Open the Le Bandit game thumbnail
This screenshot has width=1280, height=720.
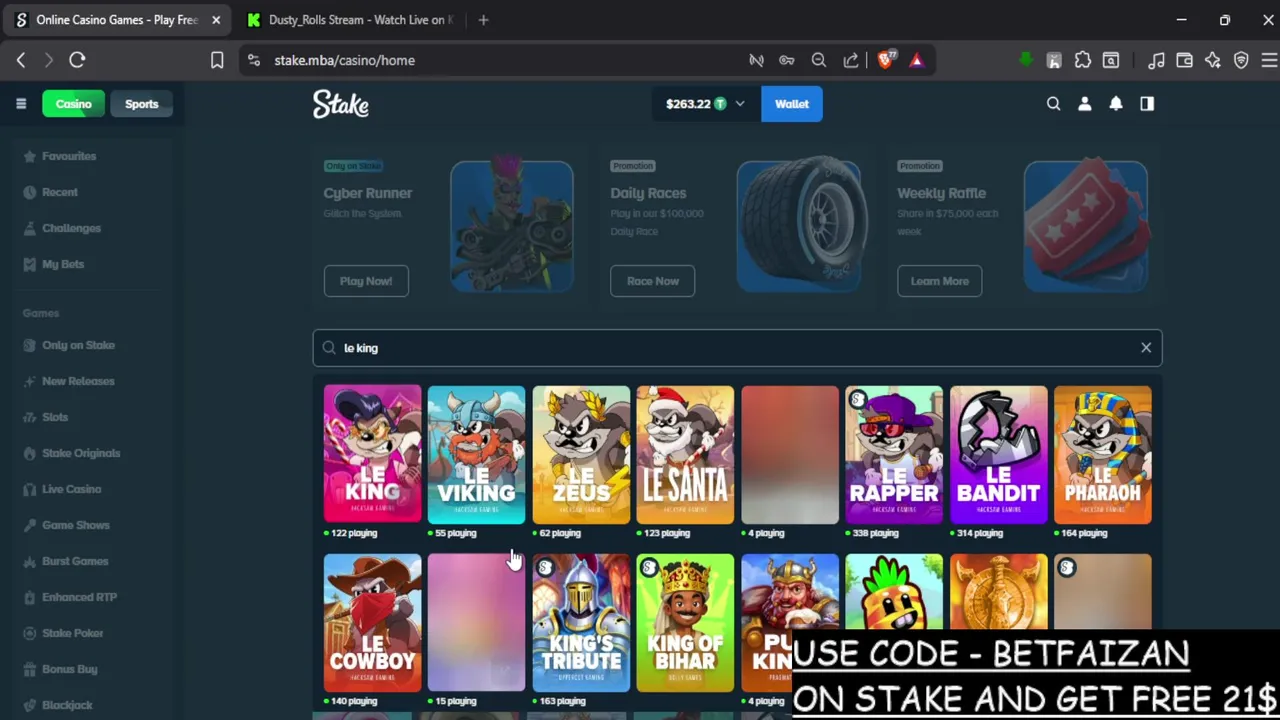pyautogui.click(x=998, y=454)
